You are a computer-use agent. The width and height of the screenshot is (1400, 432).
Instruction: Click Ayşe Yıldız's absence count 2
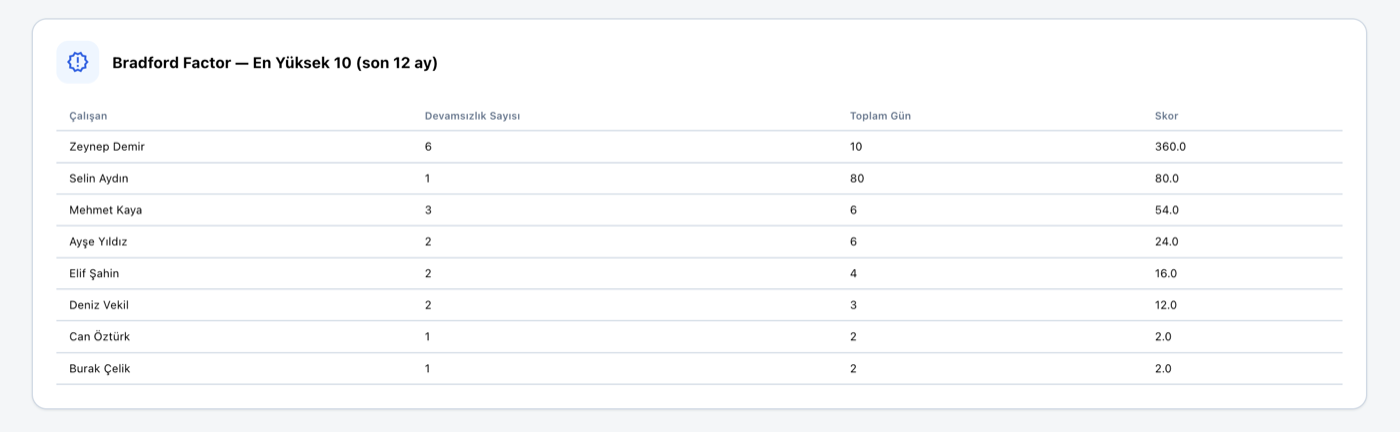coord(428,242)
